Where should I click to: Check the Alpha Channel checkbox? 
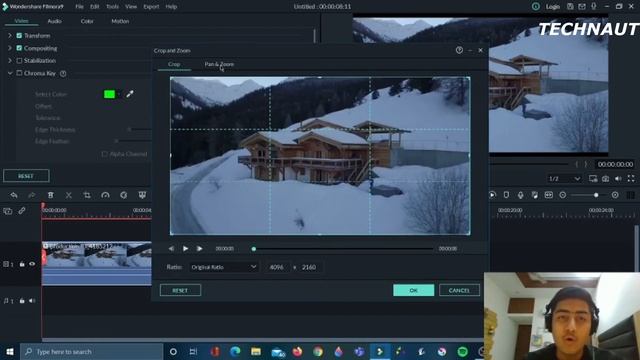(x=104, y=154)
